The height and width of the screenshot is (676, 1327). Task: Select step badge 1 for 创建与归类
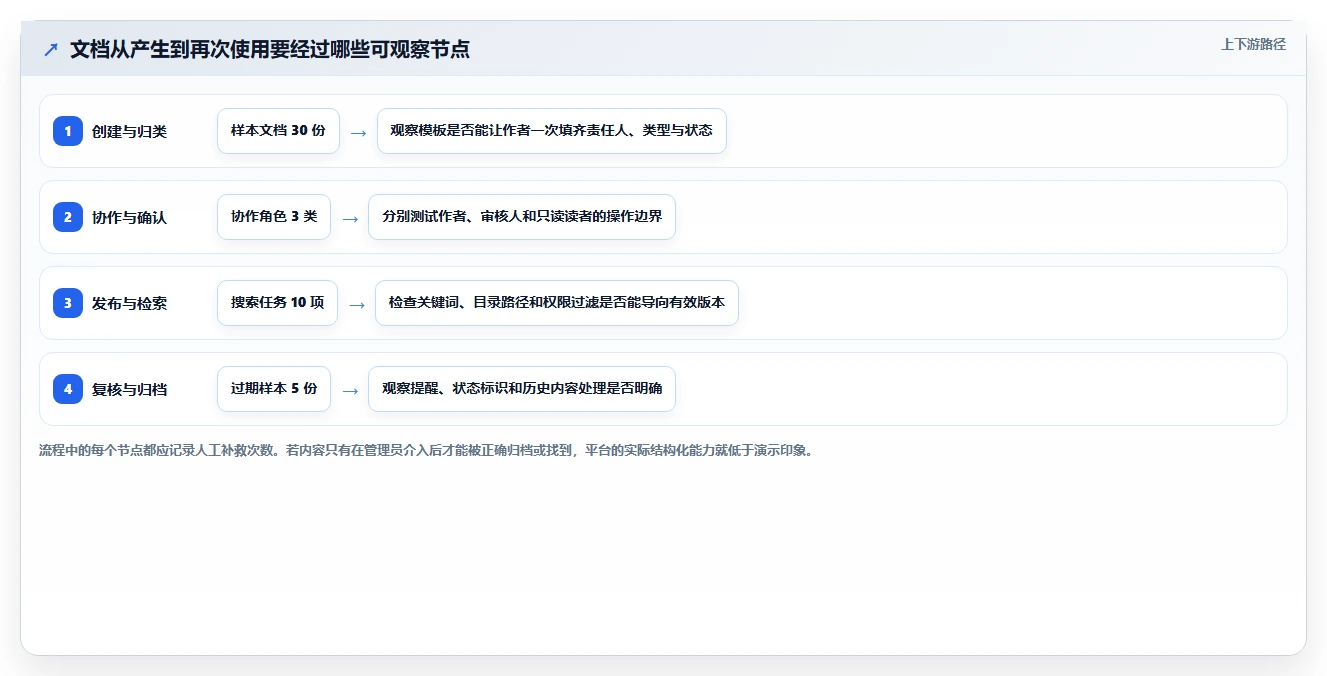click(68, 131)
